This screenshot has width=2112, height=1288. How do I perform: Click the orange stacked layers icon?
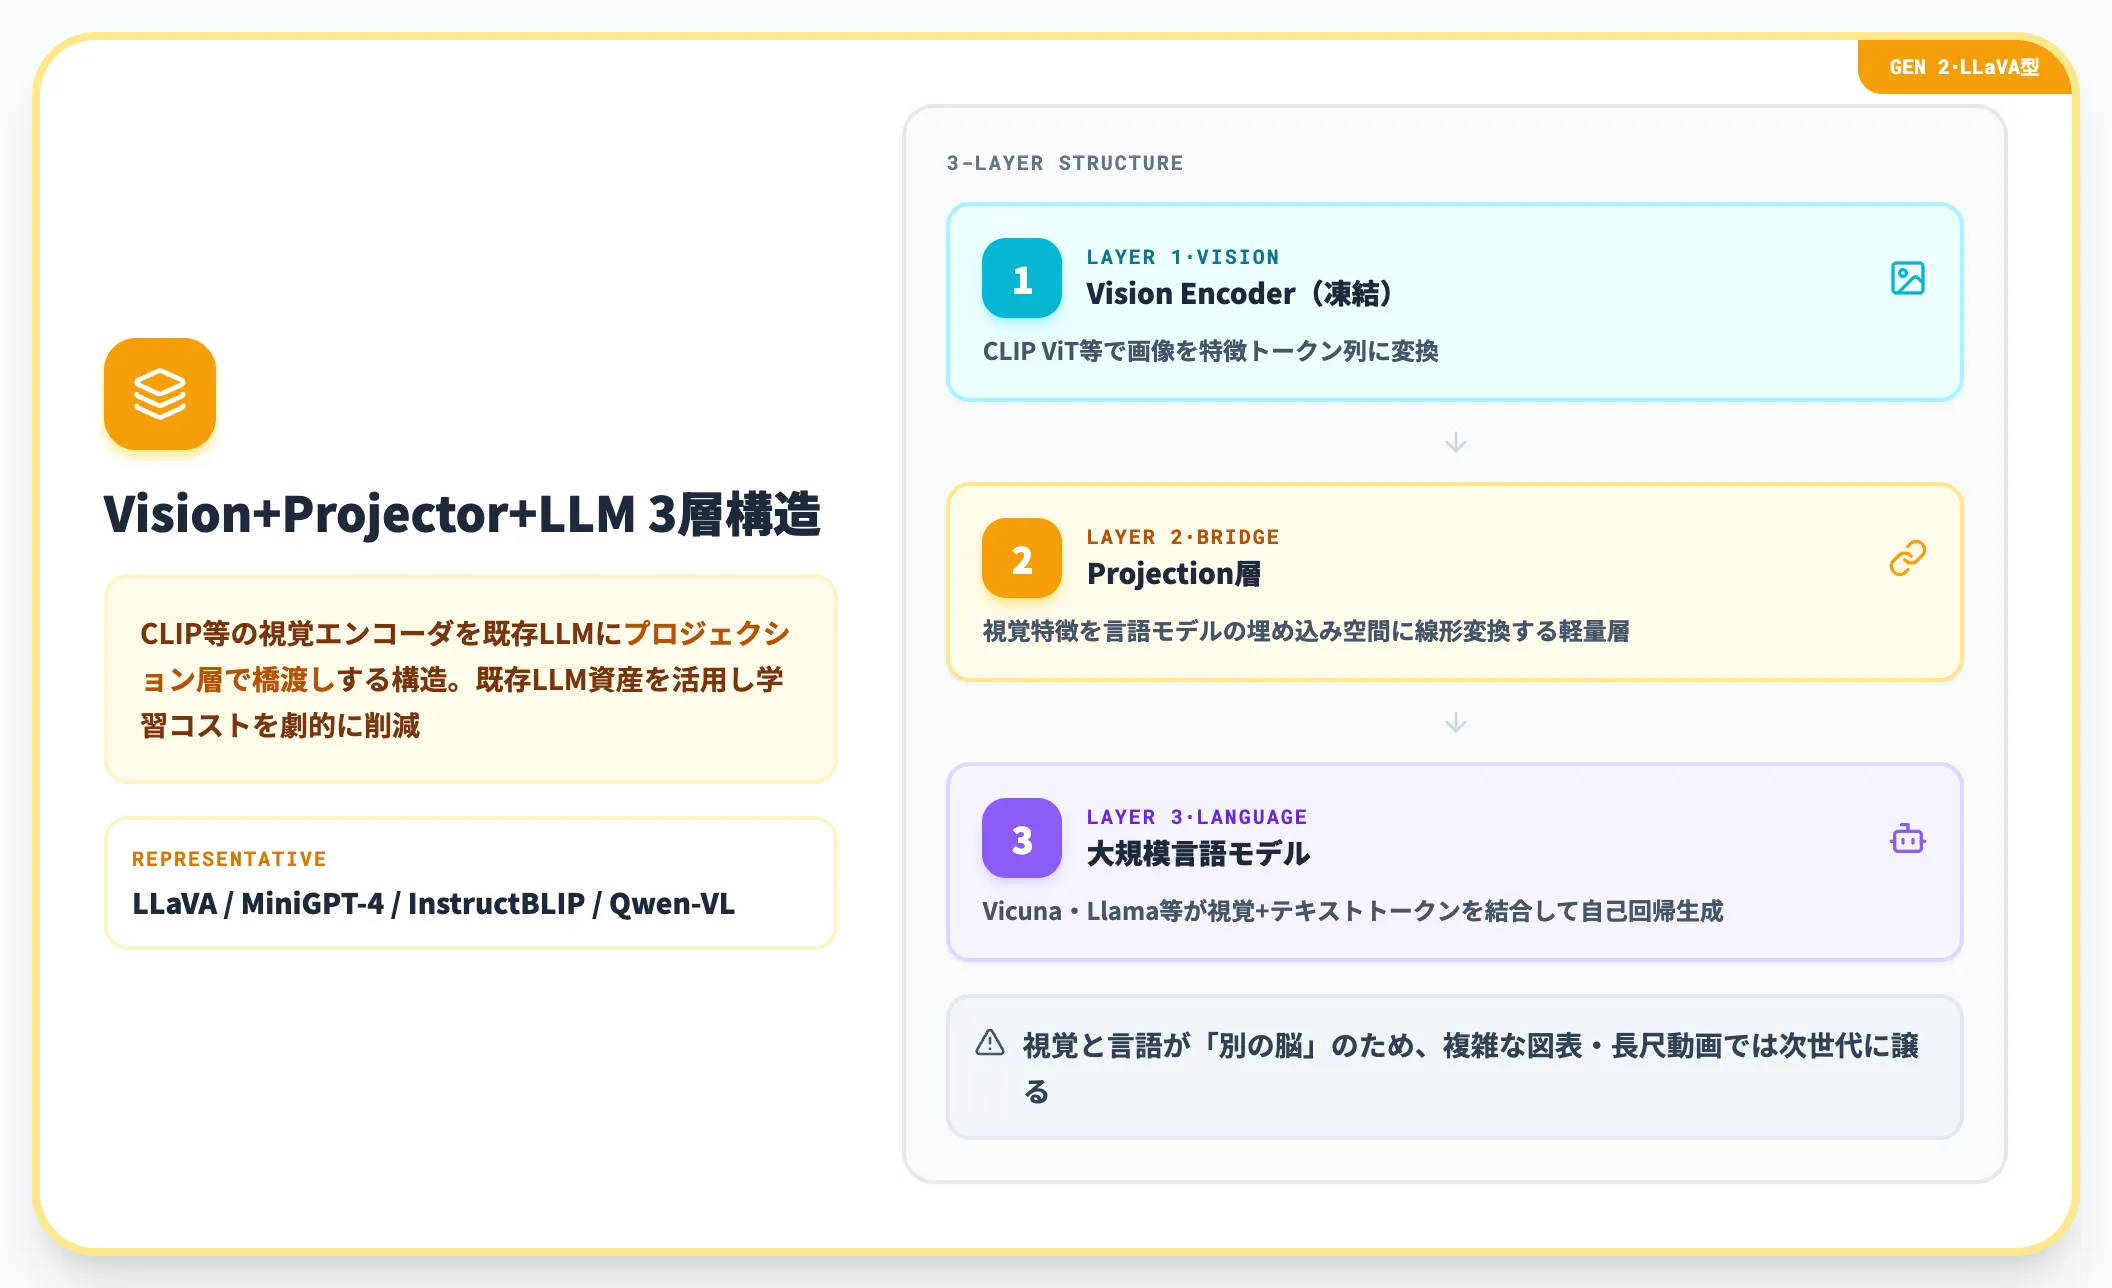tap(160, 394)
